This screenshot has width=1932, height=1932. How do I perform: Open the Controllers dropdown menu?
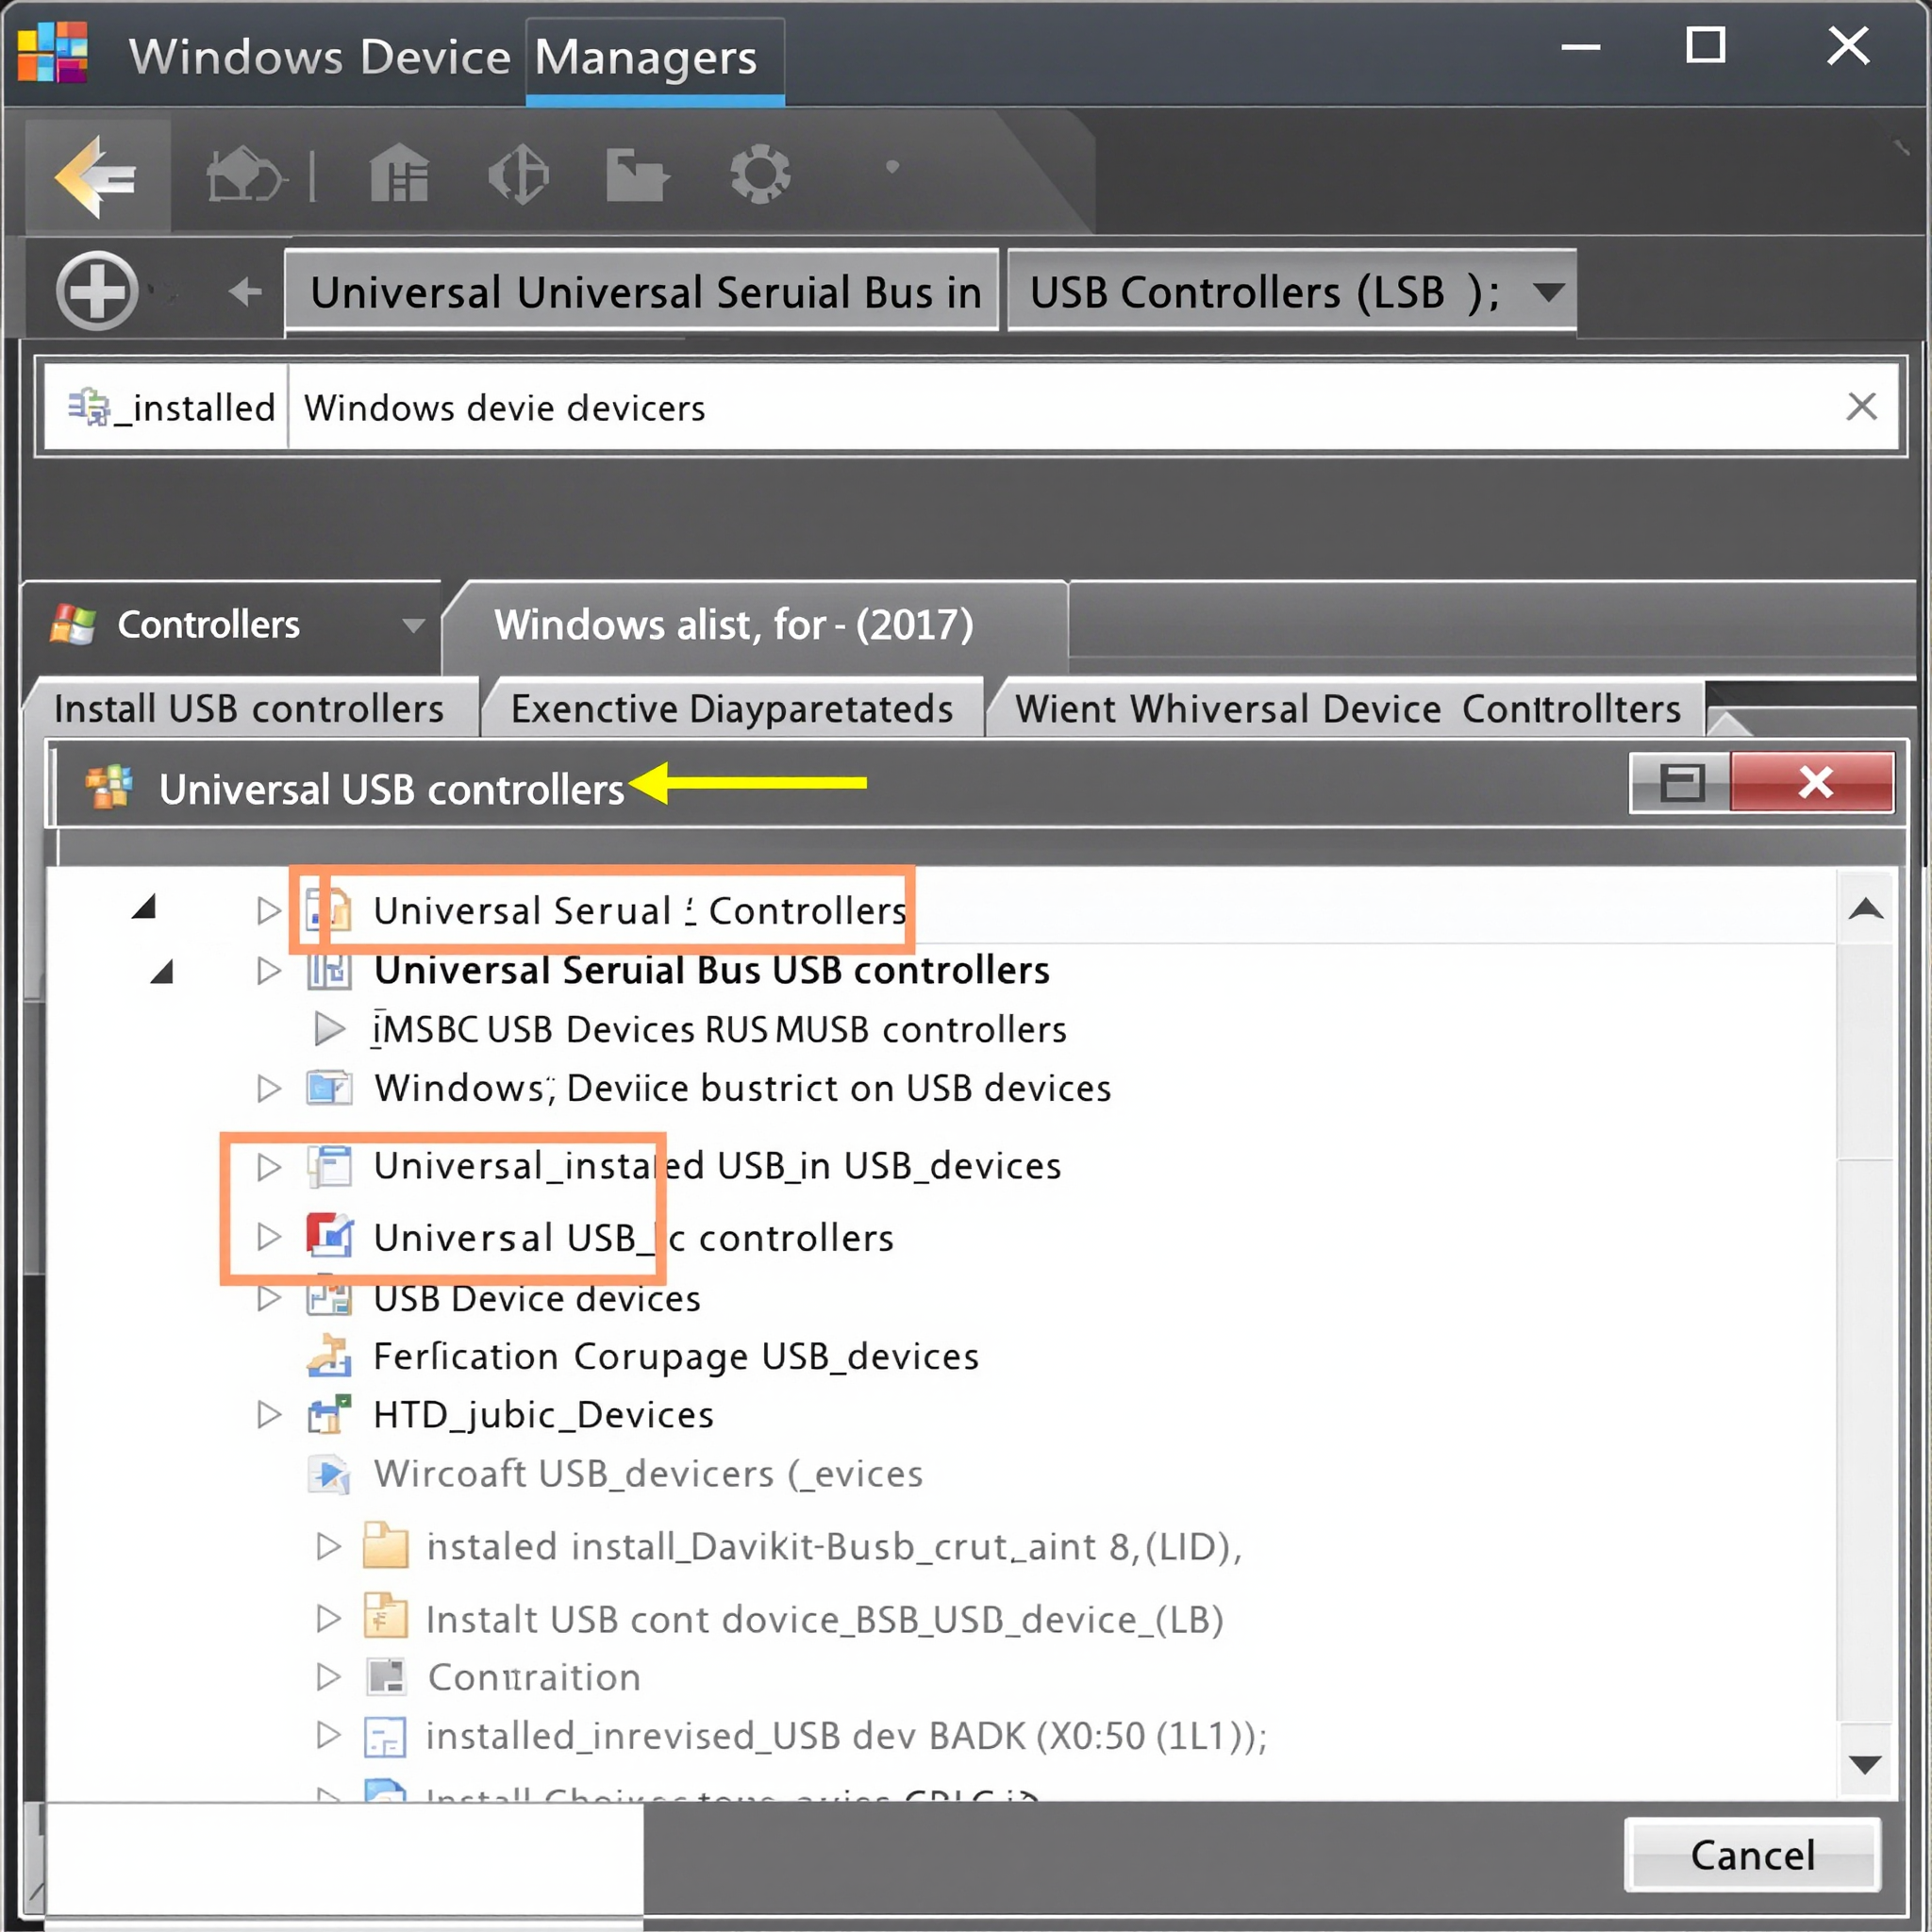point(413,625)
